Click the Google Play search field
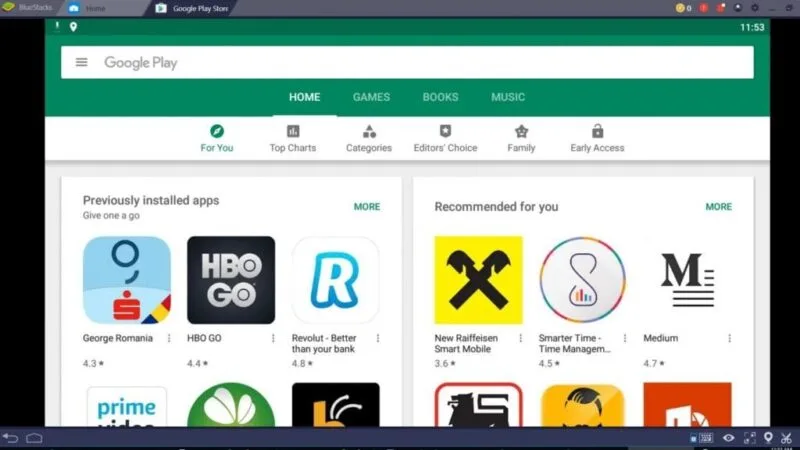This screenshot has height=450, width=800. (x=407, y=62)
